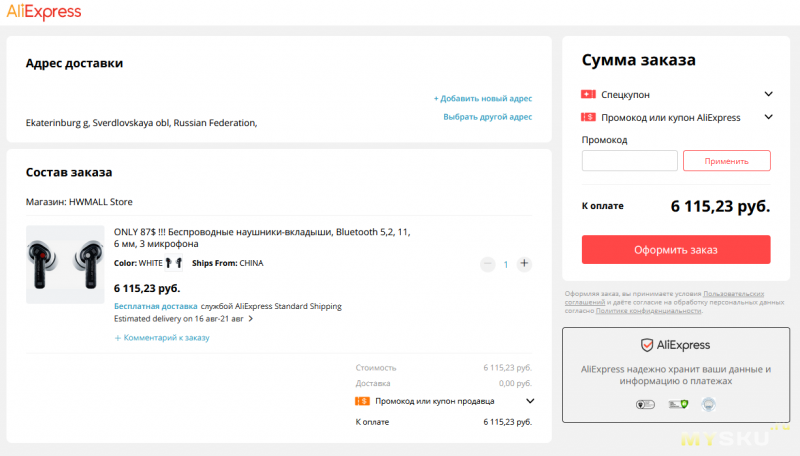The width and height of the screenshot is (800, 456).
Task: Select the WHITE color variant swatch
Action: [173, 263]
